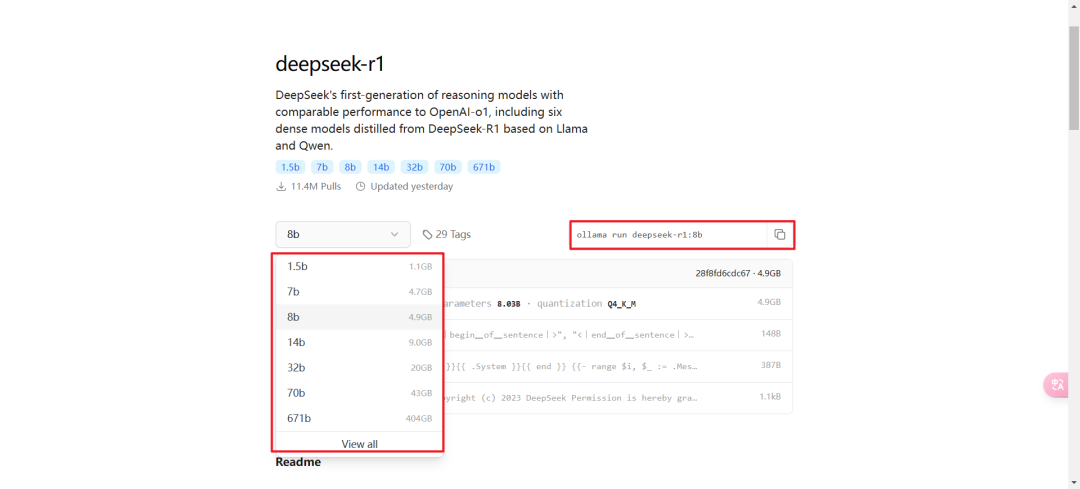Collapse the 8b model size dropdown
Viewport: 1080px width, 489px height.
pos(343,234)
